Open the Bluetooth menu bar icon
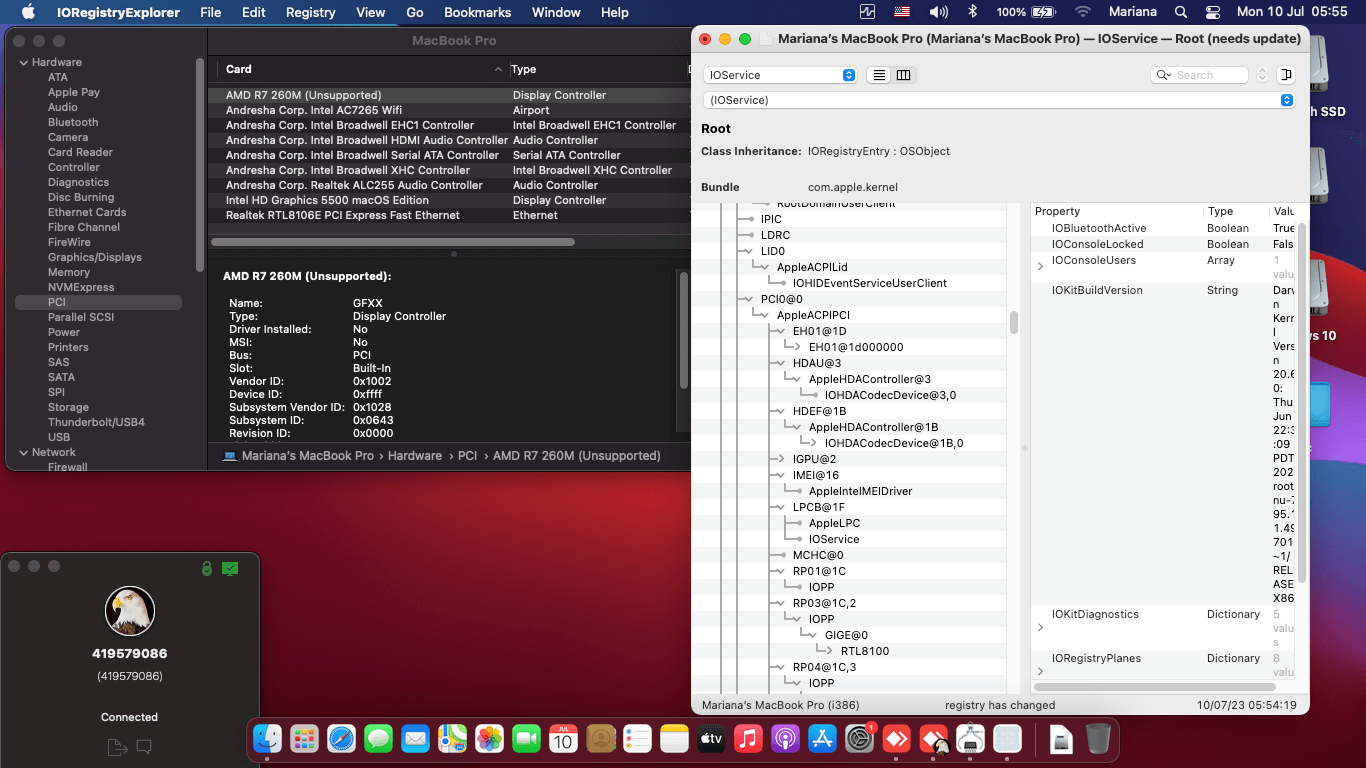This screenshot has height=768, width=1366. coord(972,12)
